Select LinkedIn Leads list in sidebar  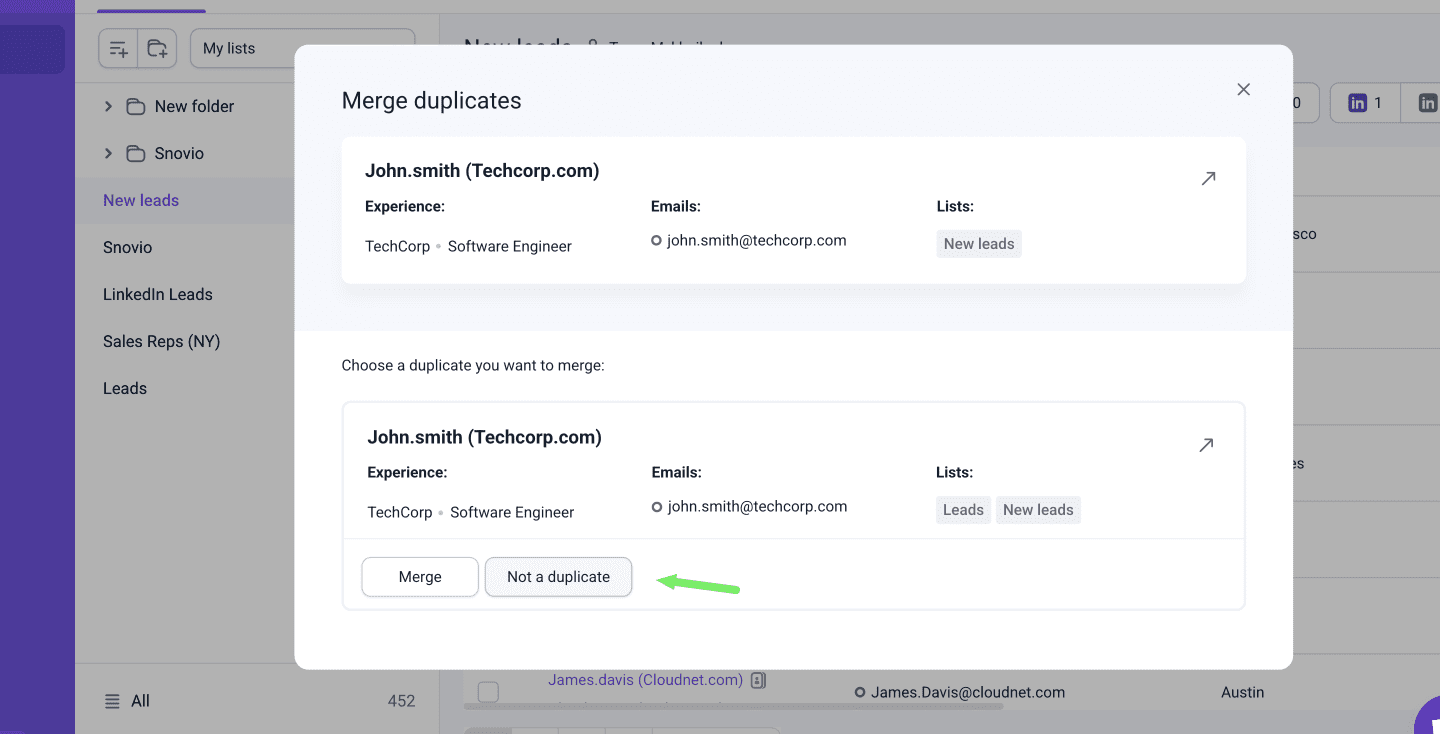click(158, 294)
